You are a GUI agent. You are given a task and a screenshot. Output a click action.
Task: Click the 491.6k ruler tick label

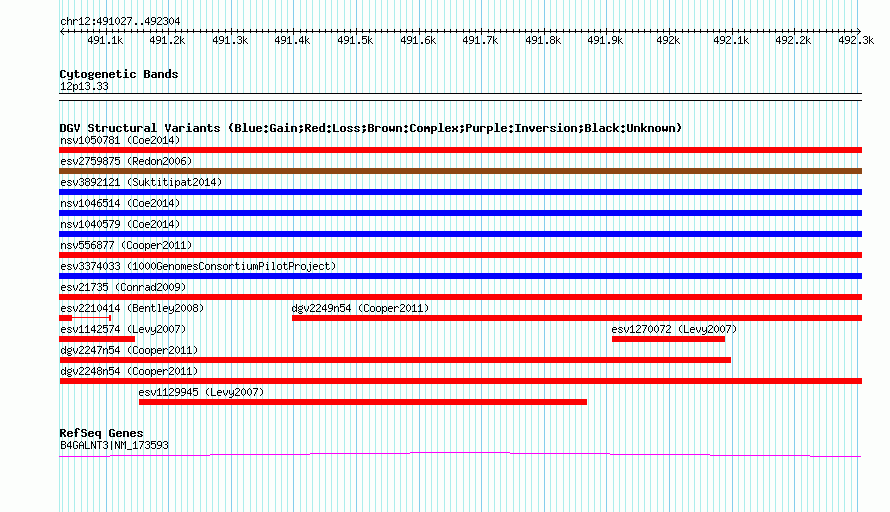tap(418, 40)
